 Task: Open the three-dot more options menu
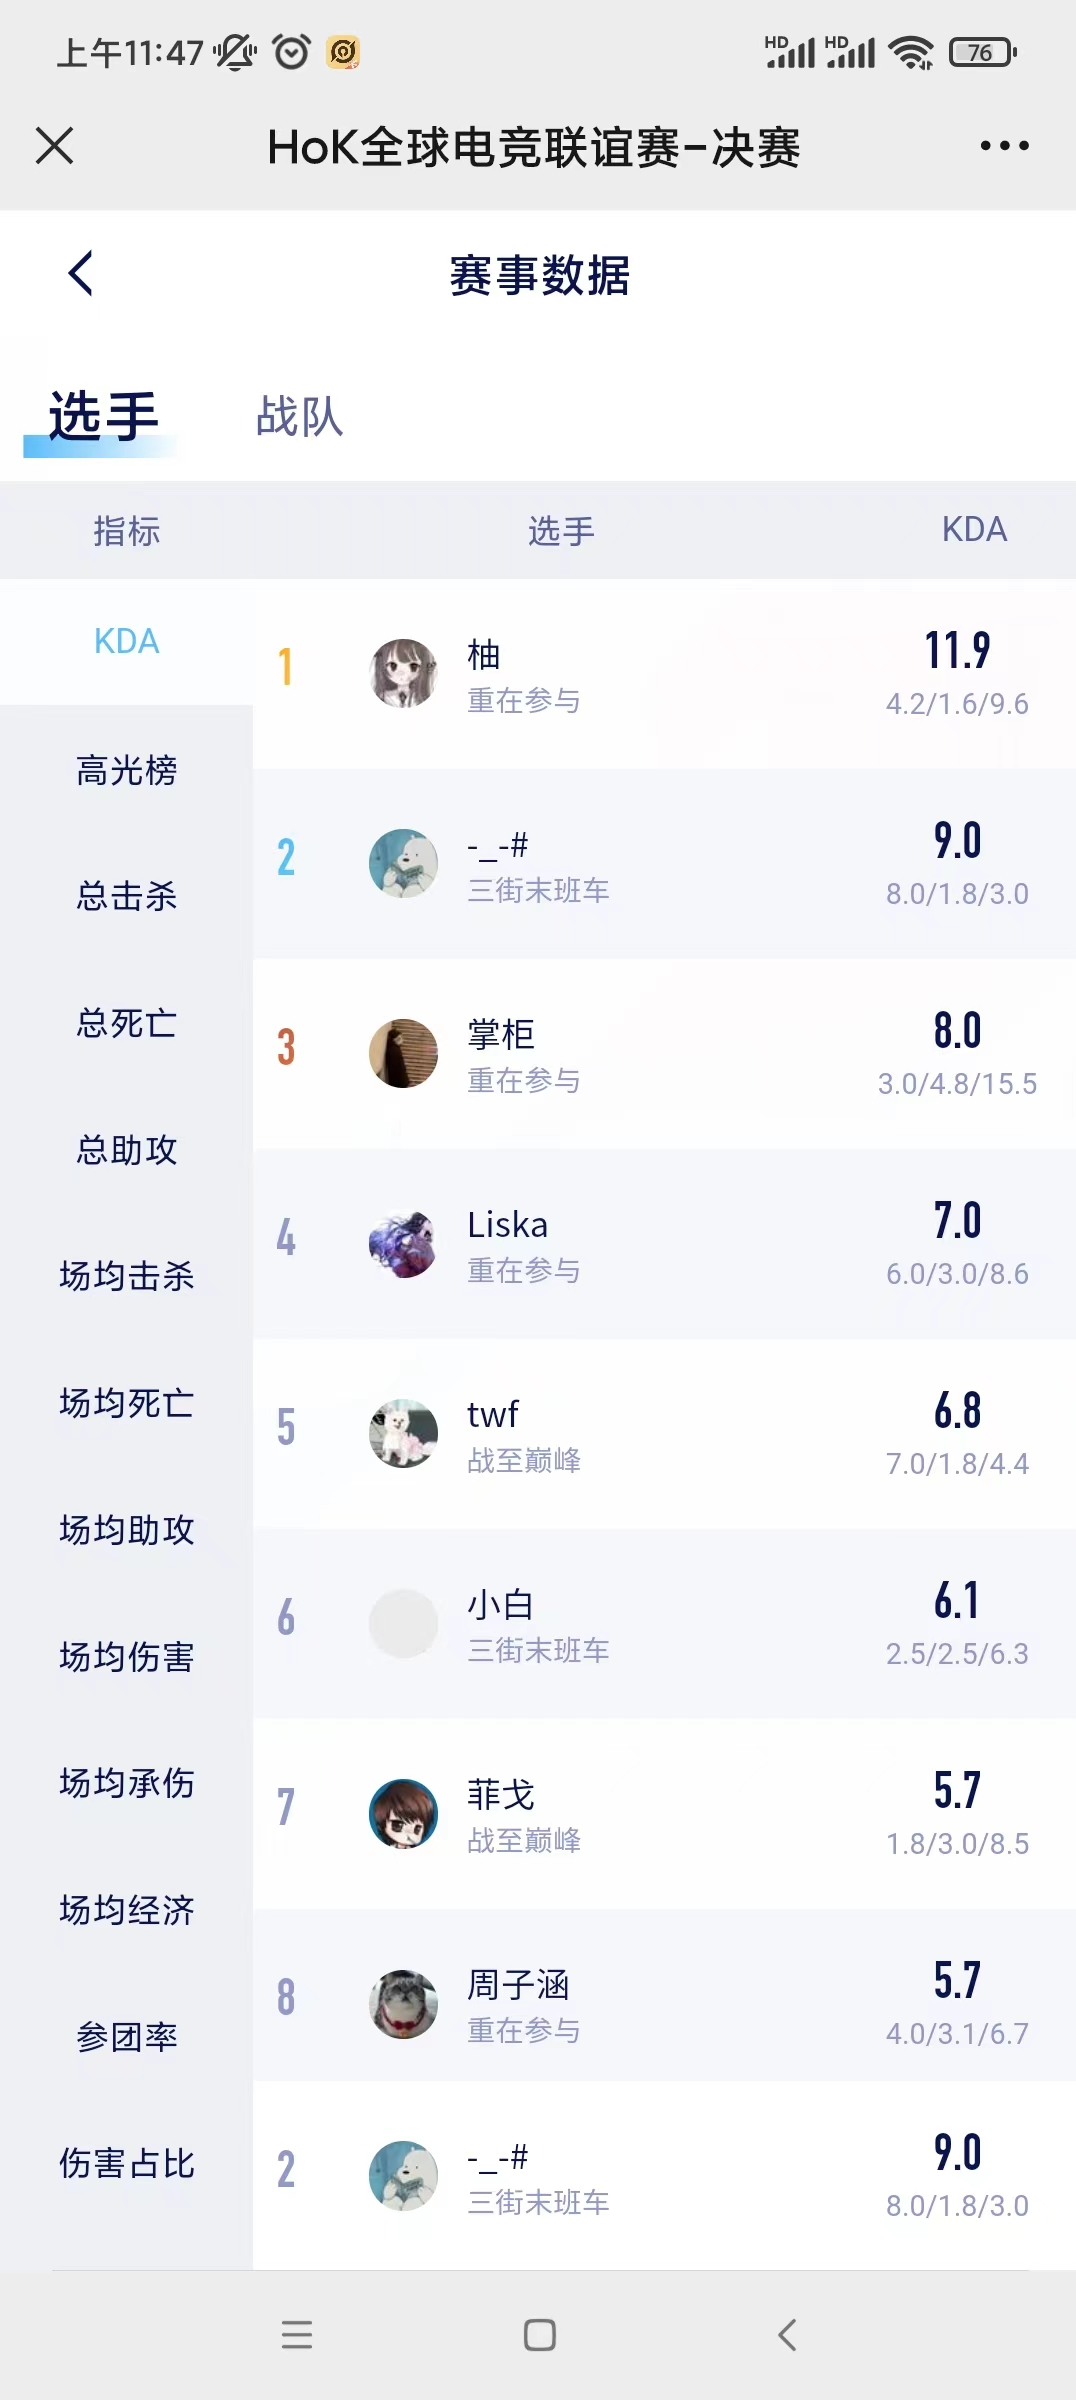point(1004,146)
